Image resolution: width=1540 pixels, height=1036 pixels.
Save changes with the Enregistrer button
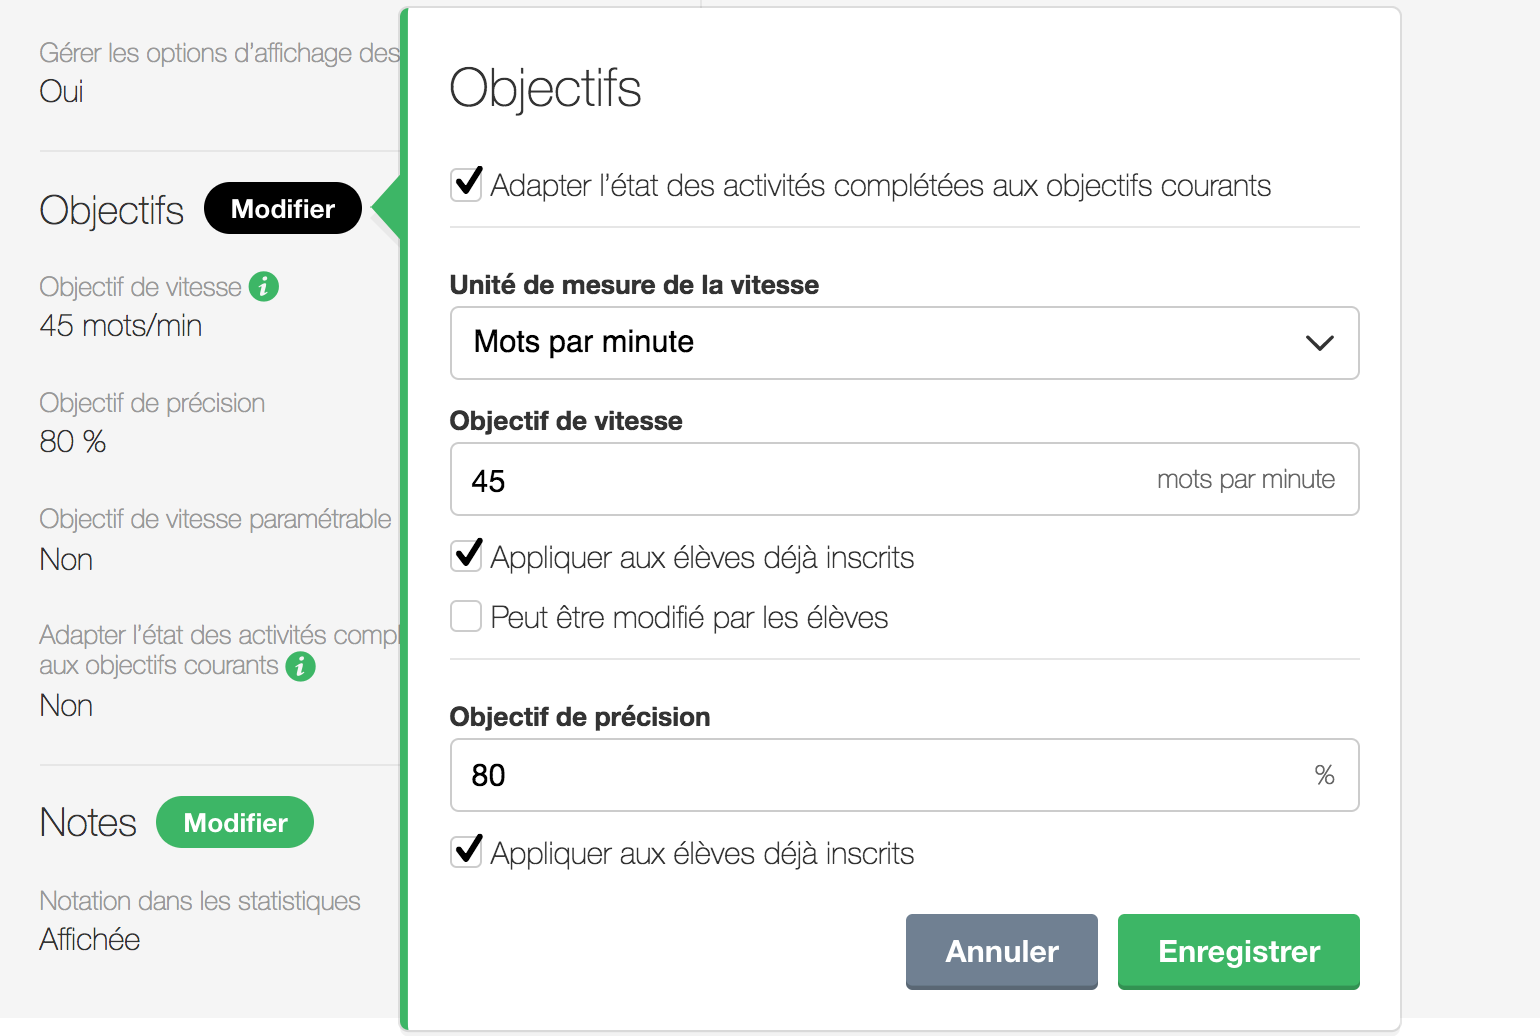tap(1238, 951)
